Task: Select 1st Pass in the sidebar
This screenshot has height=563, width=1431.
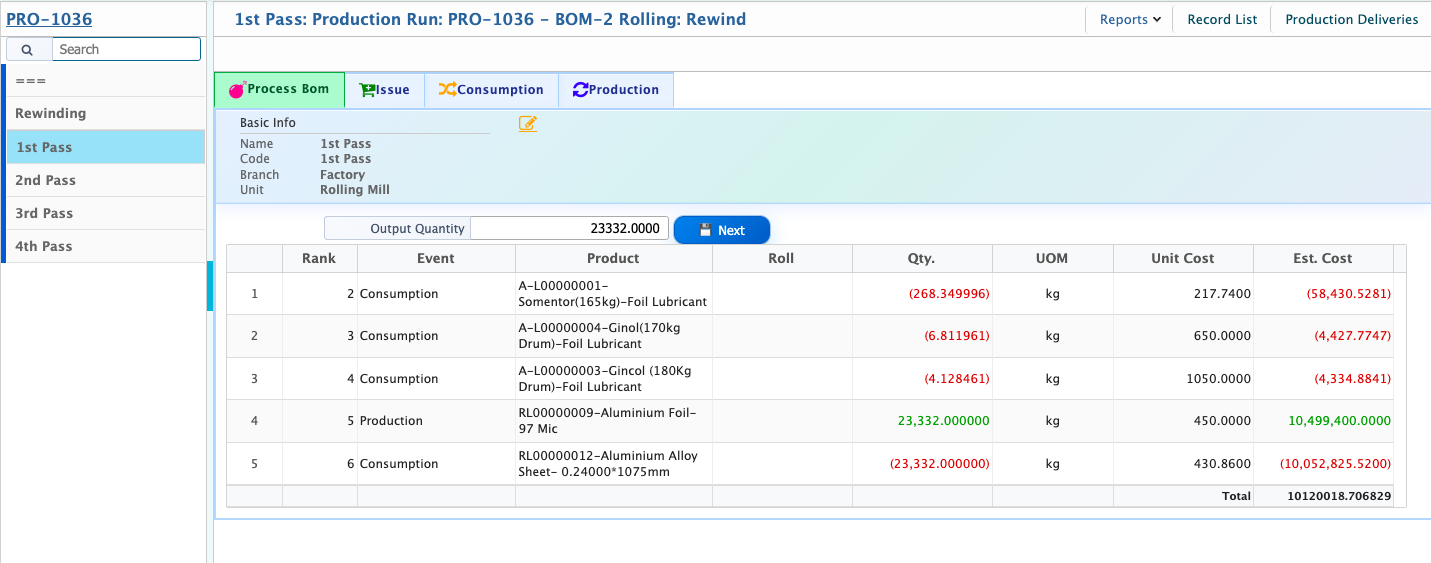Action: [105, 147]
